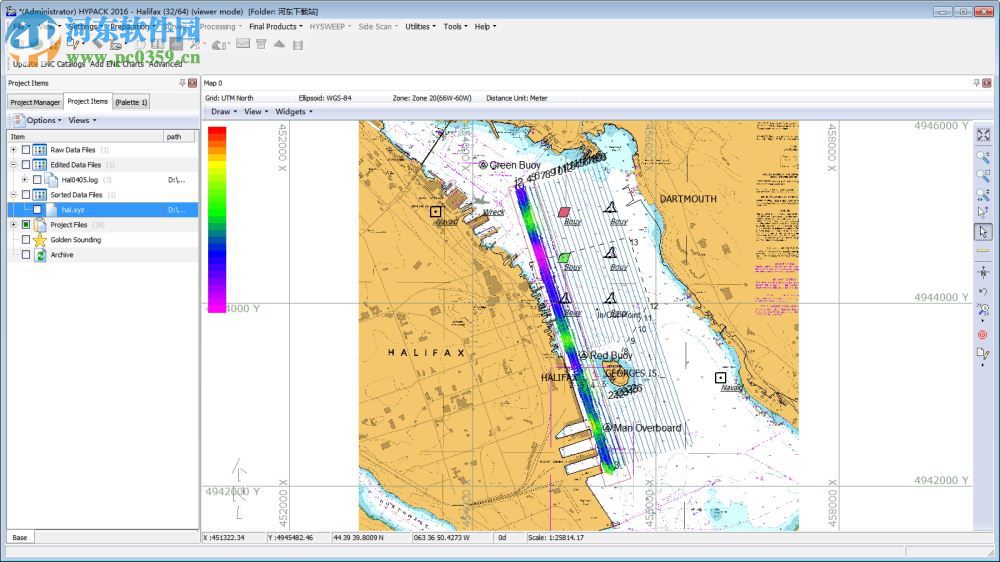The image size is (1000, 562).
Task: Click the undo arrow icon in map toolbar
Action: [x=983, y=292]
